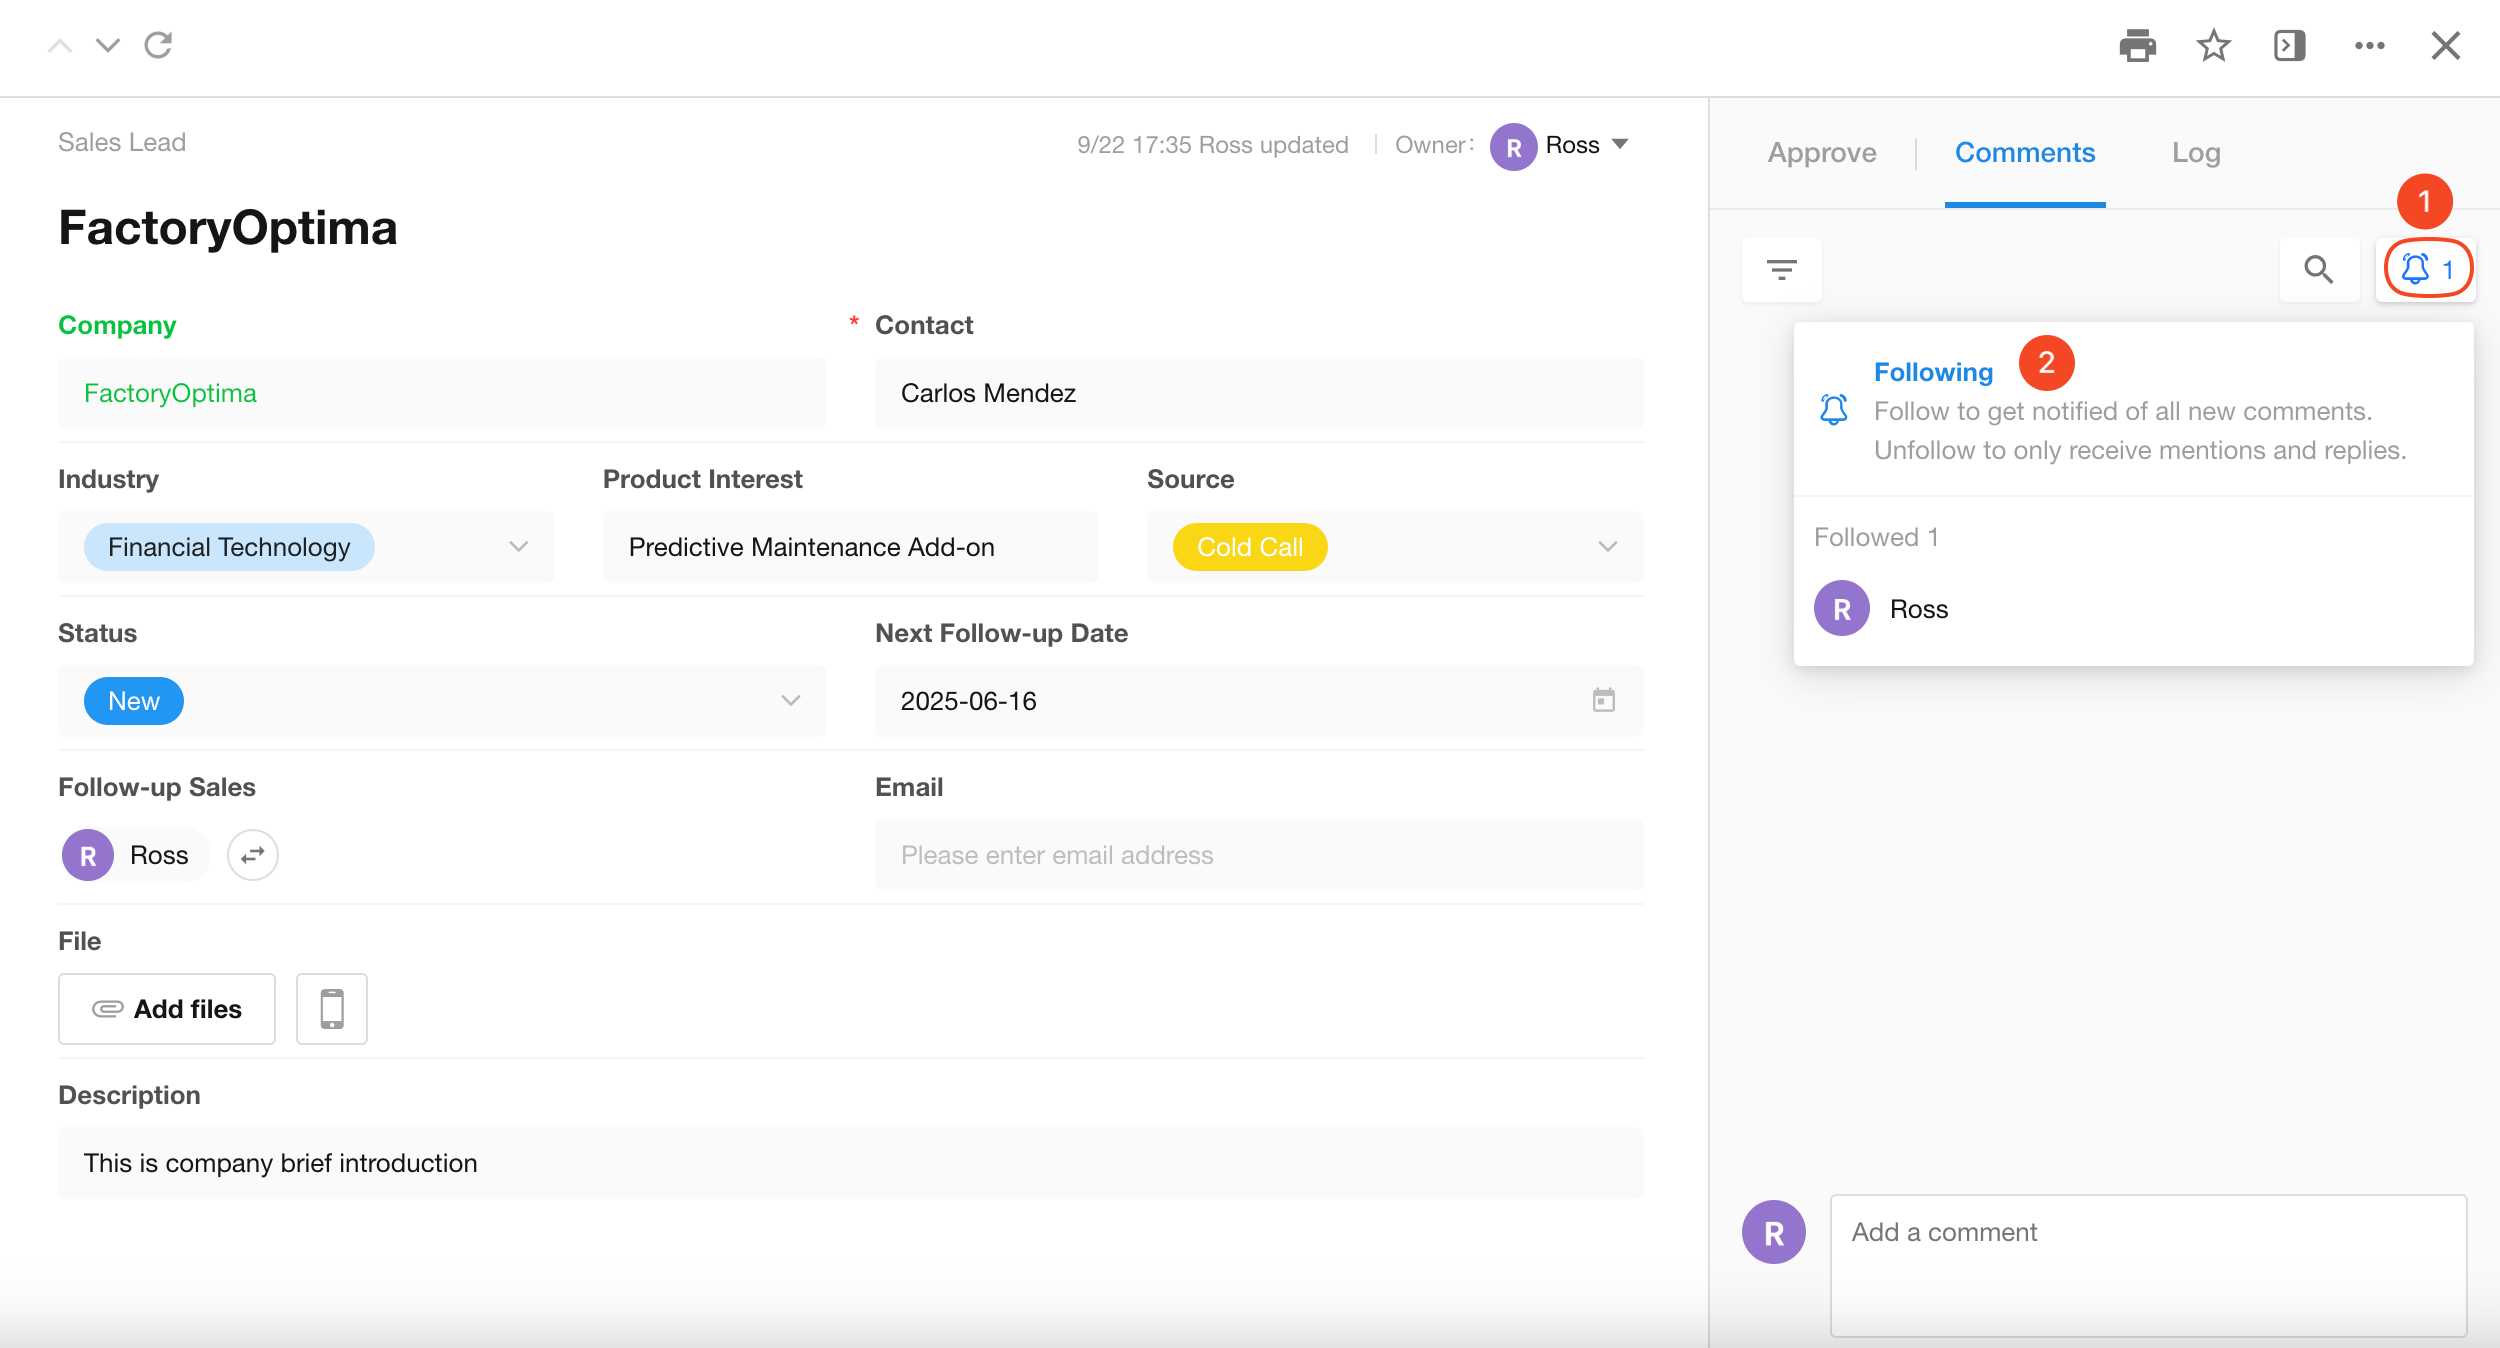The width and height of the screenshot is (2500, 1348).
Task: Switch to the Log tab
Action: (x=2195, y=153)
